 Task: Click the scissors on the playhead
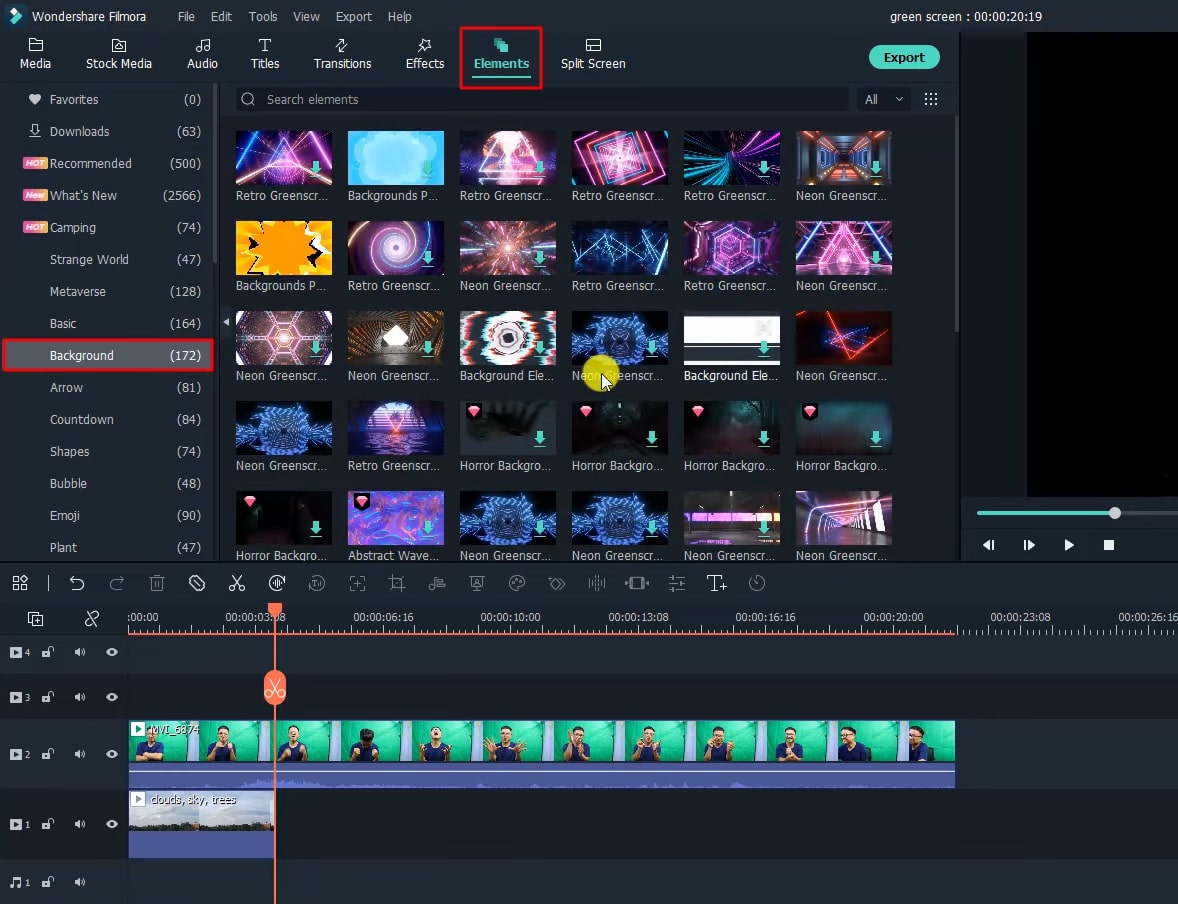275,688
